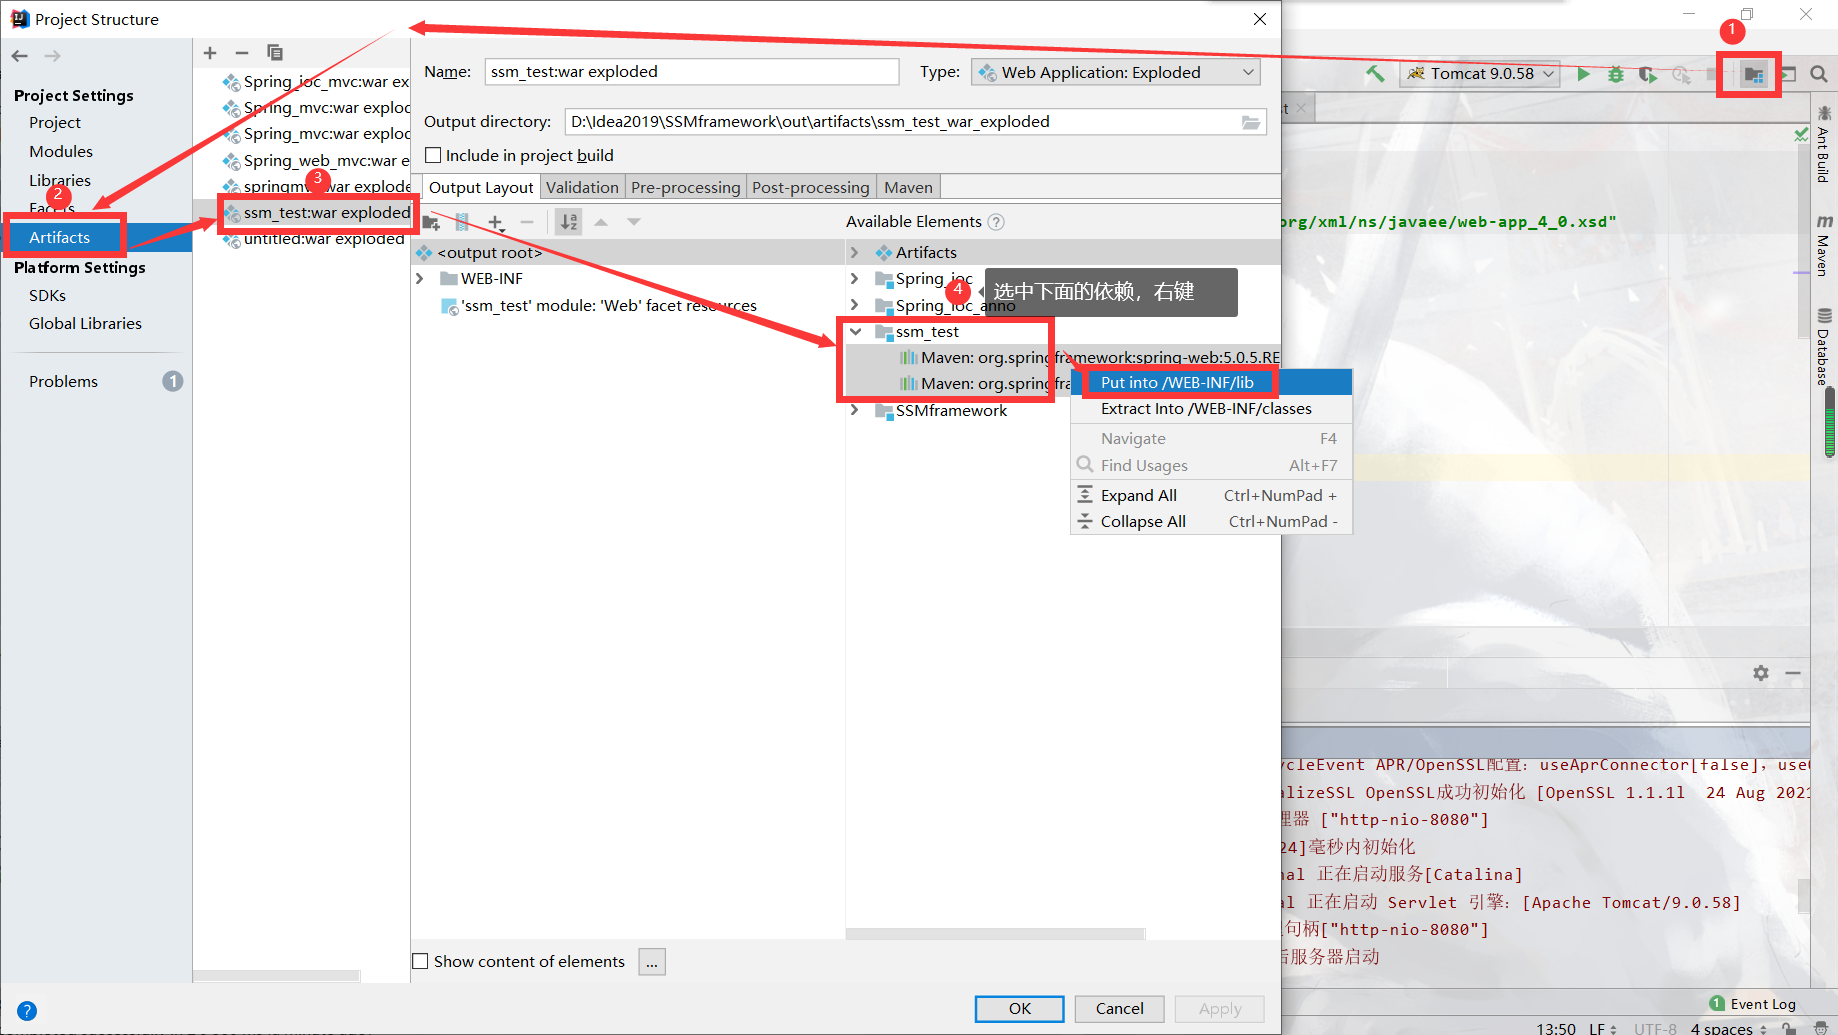Click the Remove minus icon in Output Layout toolbar
The image size is (1838, 1035).
click(x=527, y=222)
